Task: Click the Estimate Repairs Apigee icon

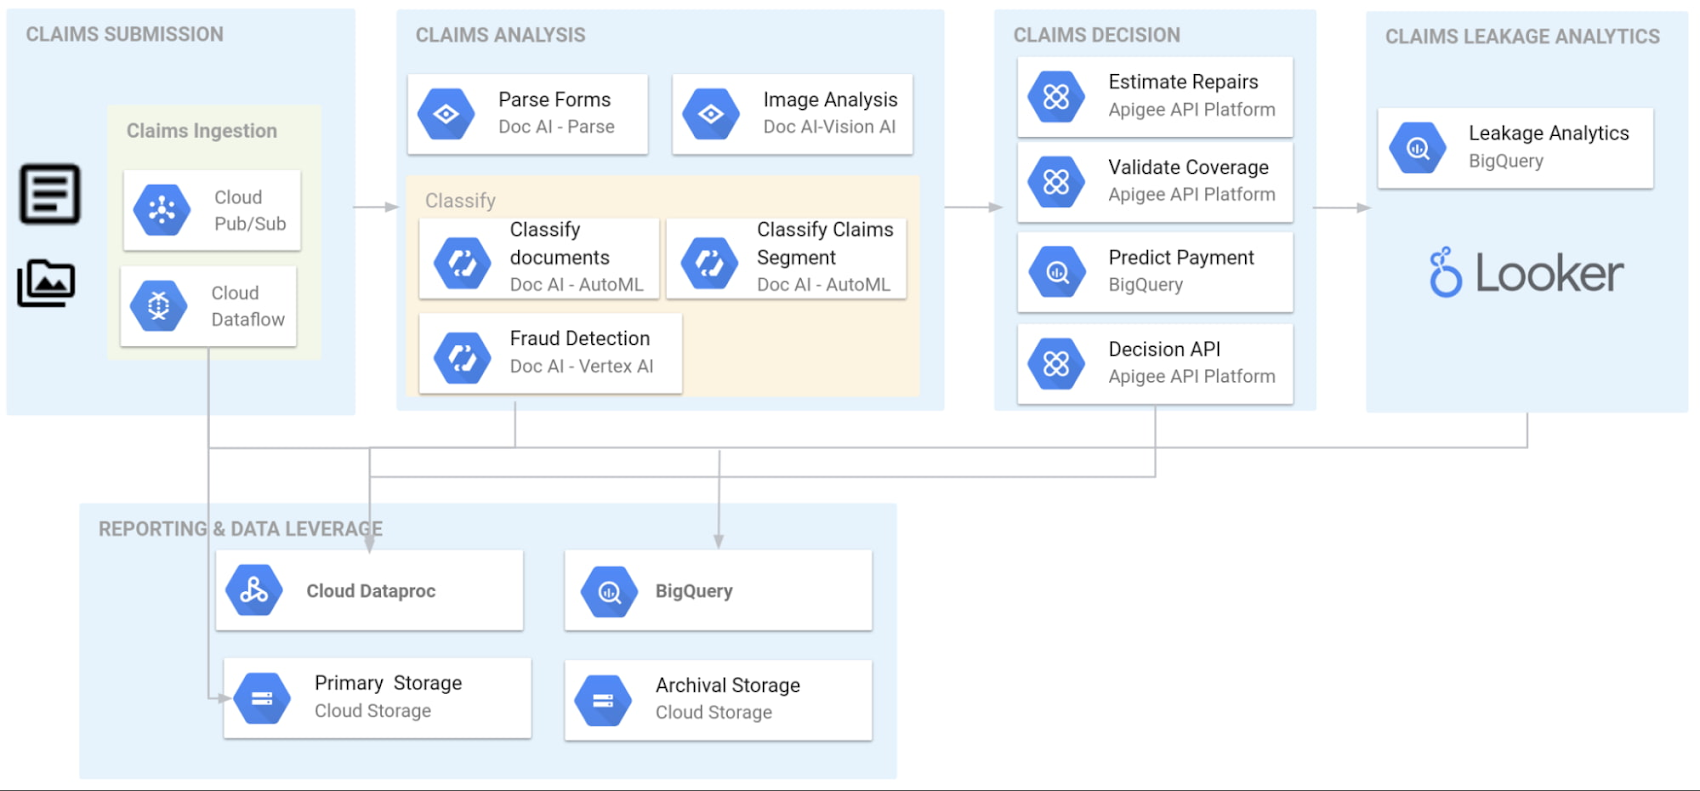Action: coord(1057,97)
